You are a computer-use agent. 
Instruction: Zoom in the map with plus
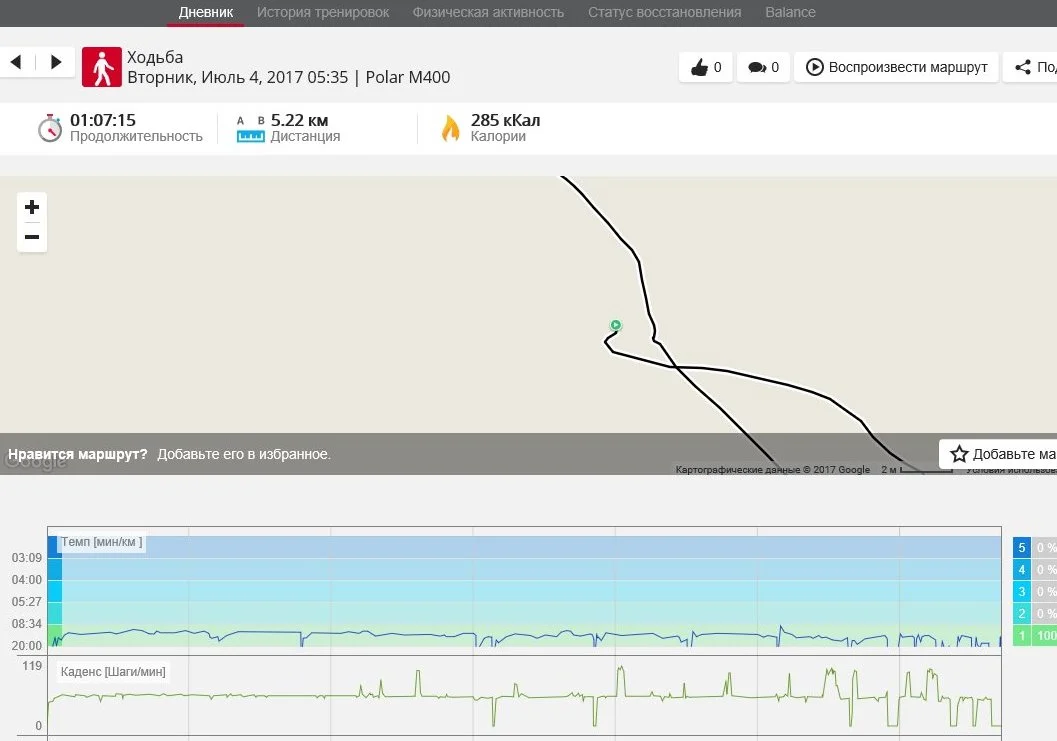pyautogui.click(x=32, y=207)
